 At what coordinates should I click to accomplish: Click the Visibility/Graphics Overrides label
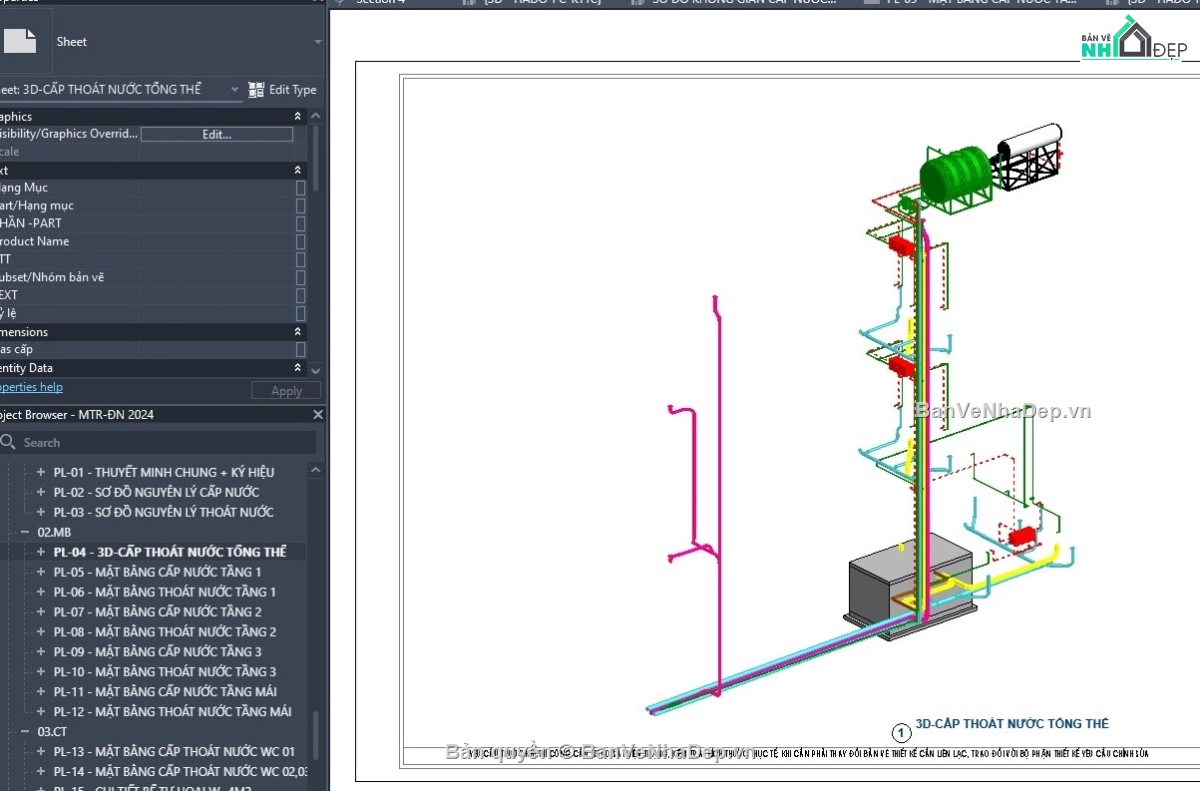[x=68, y=134]
